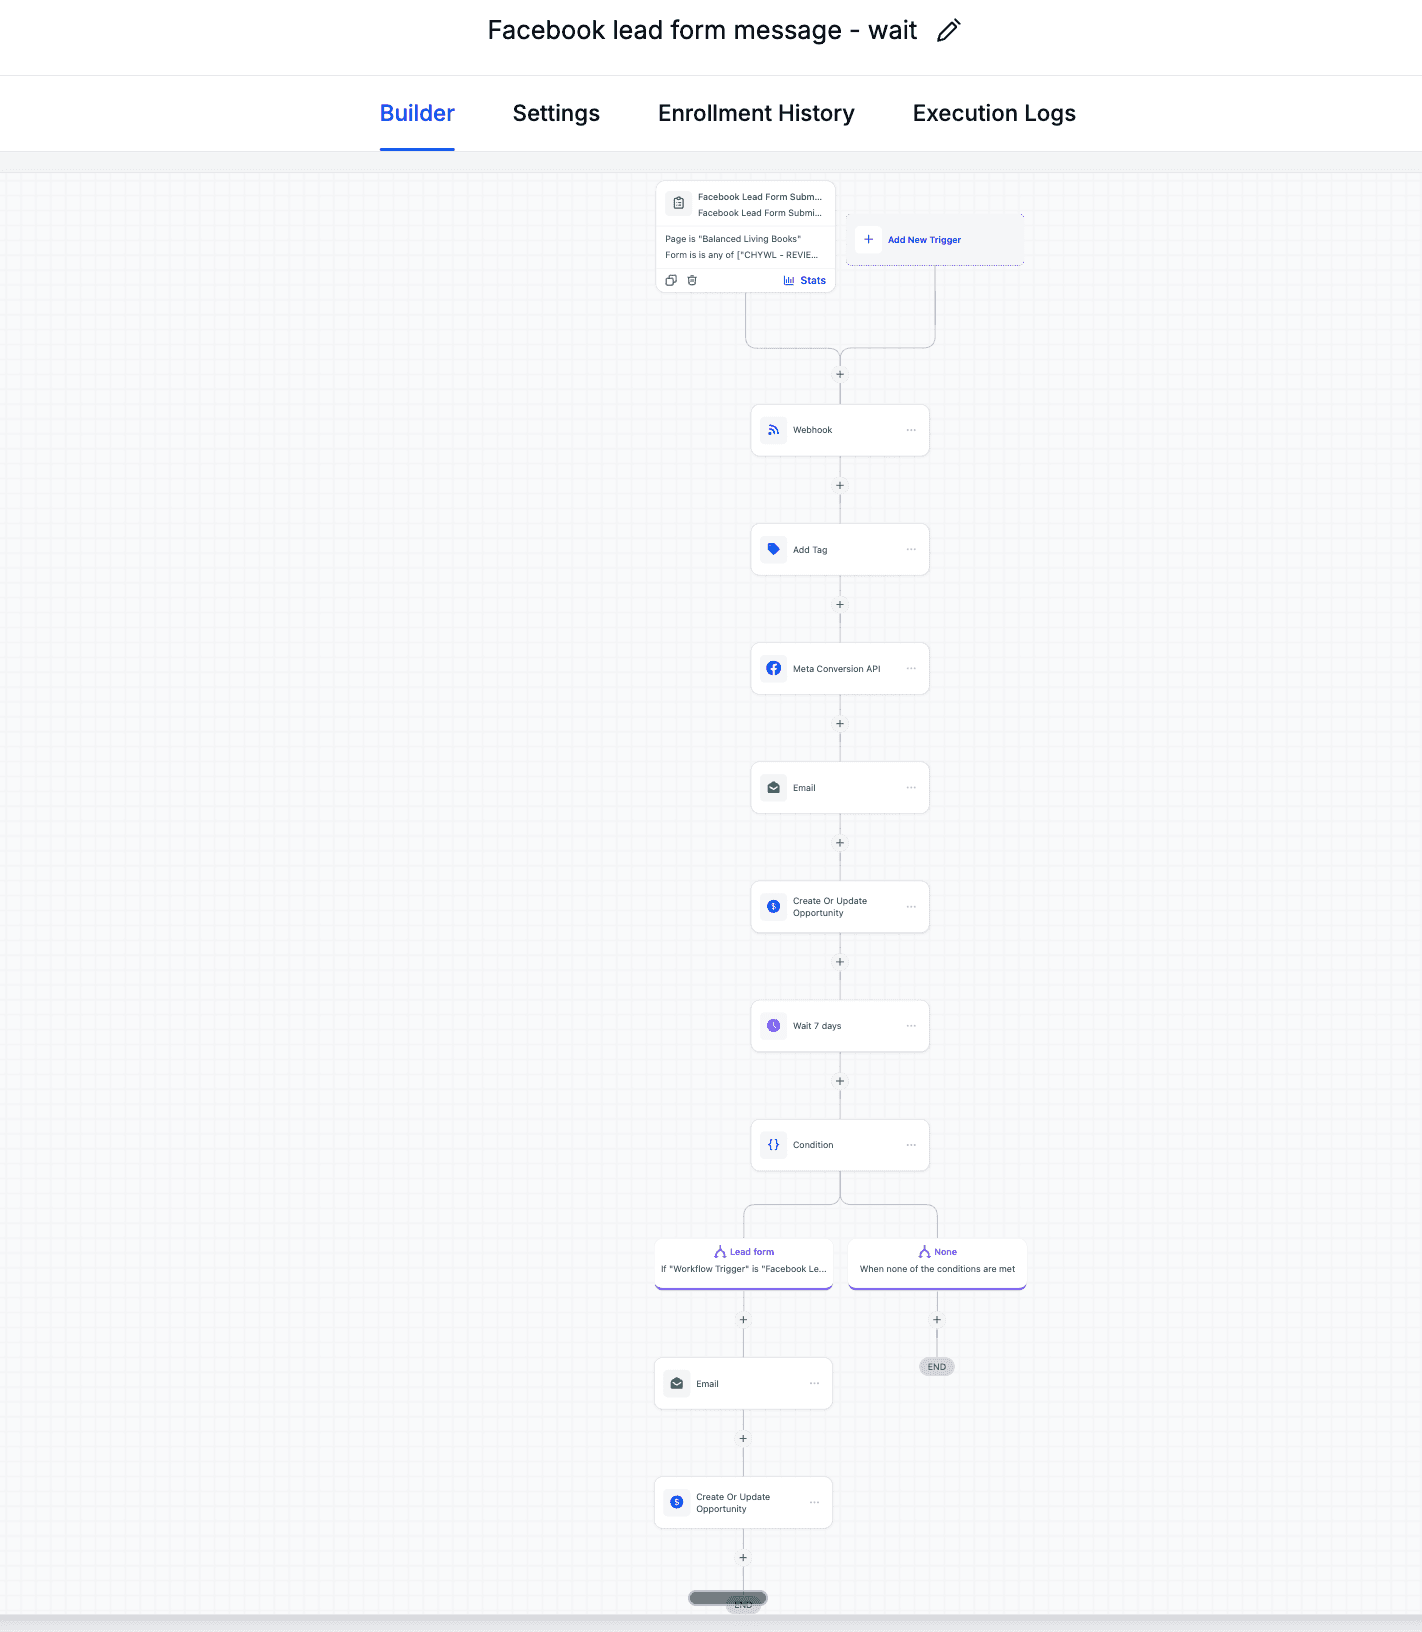View the Execution Logs tab

994,113
